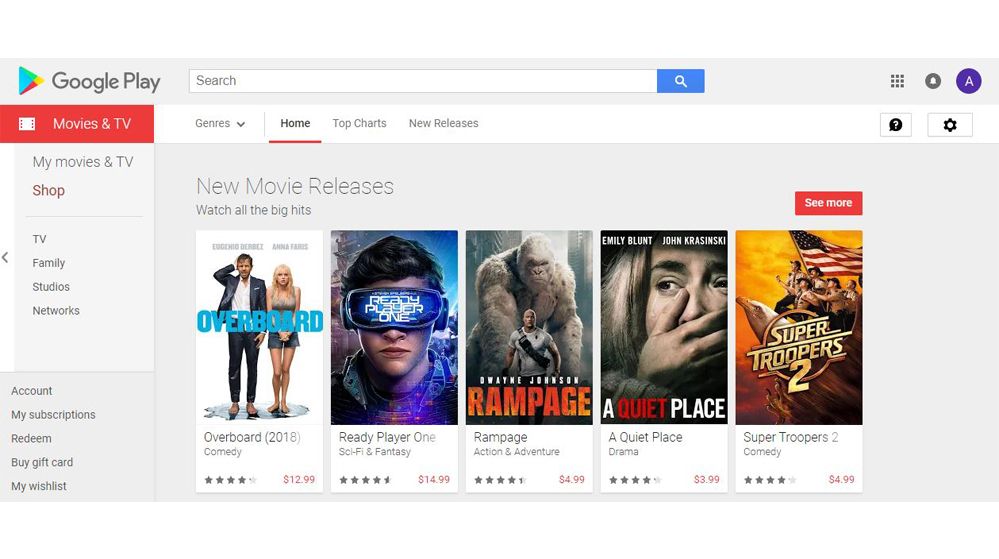Select Shop in the sidebar
Image resolution: width=999 pixels, height=559 pixels.
point(48,191)
